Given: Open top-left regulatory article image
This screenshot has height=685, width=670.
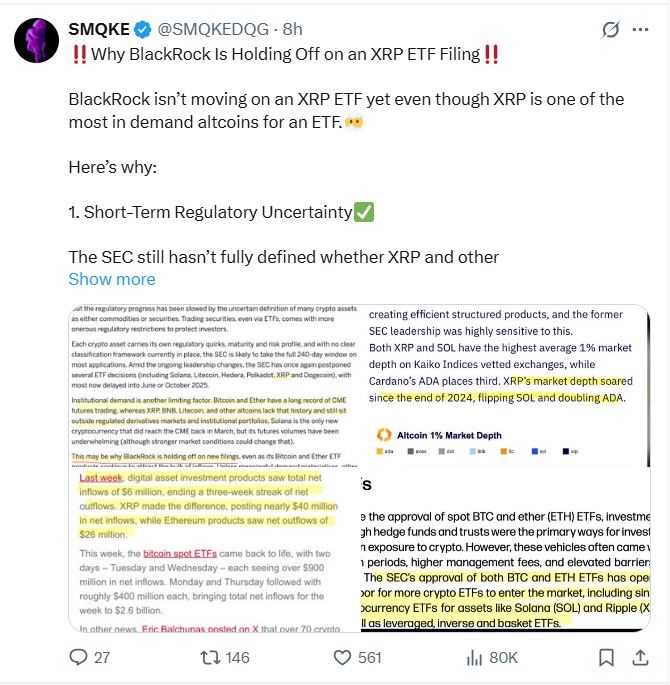Looking at the screenshot, I should click(214, 386).
